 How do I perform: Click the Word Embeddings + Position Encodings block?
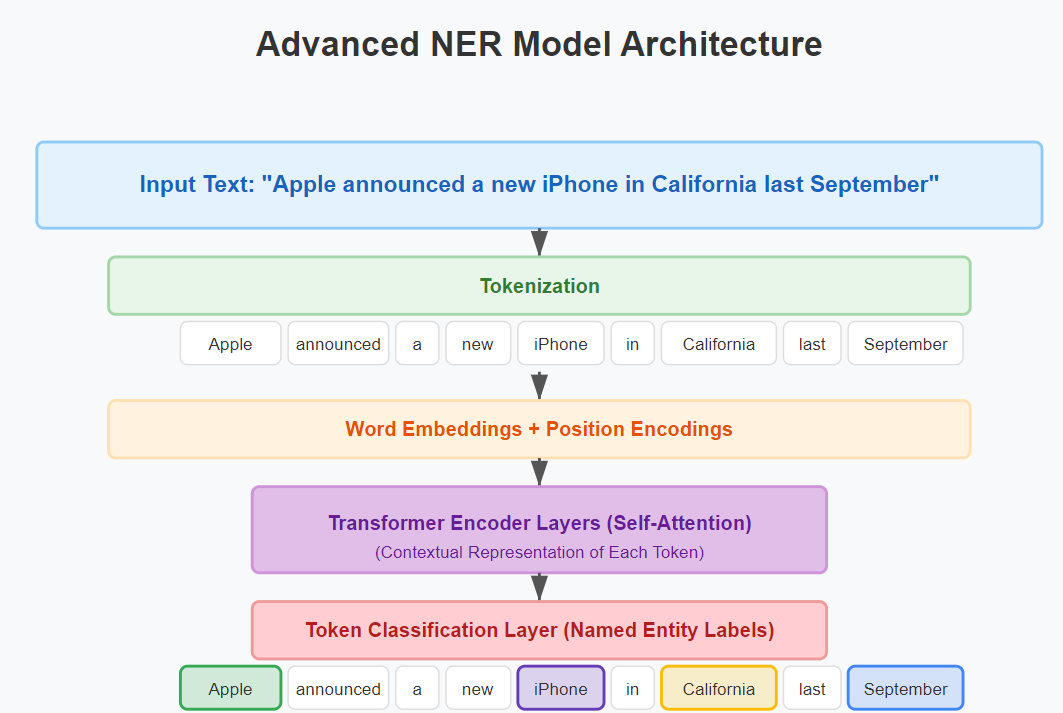click(x=539, y=429)
